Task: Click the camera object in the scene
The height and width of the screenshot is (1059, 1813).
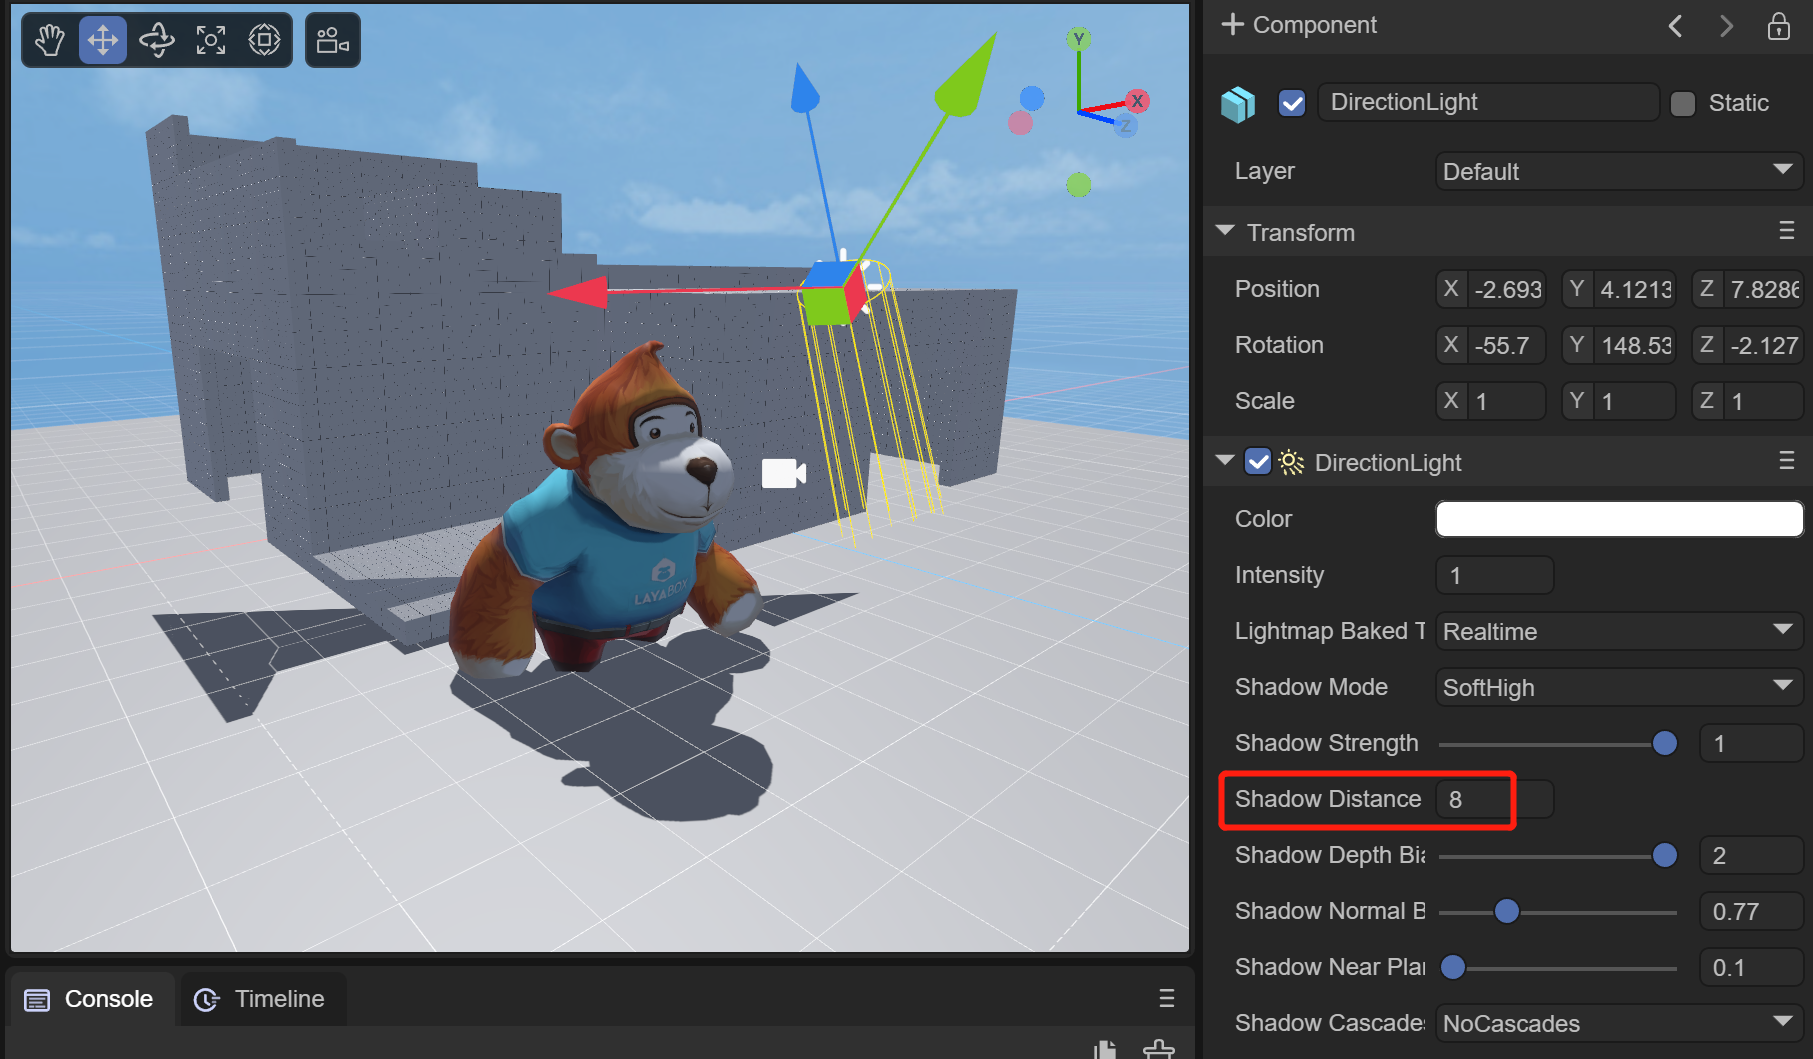Action: [783, 473]
